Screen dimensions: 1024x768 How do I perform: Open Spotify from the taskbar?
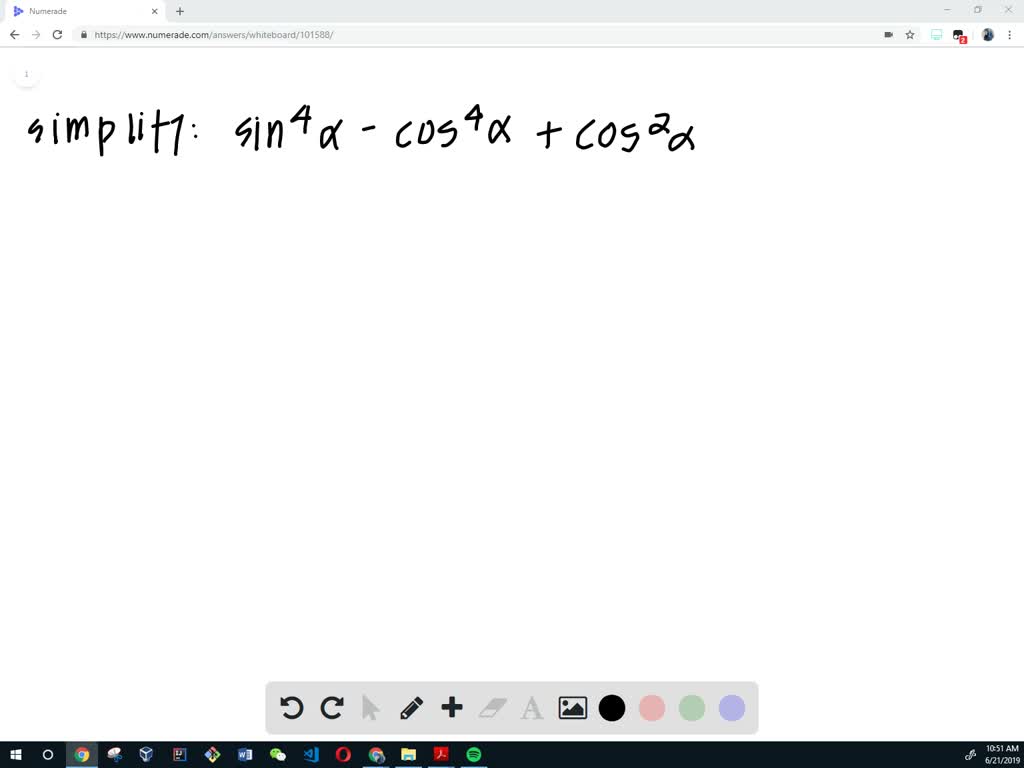(x=473, y=755)
